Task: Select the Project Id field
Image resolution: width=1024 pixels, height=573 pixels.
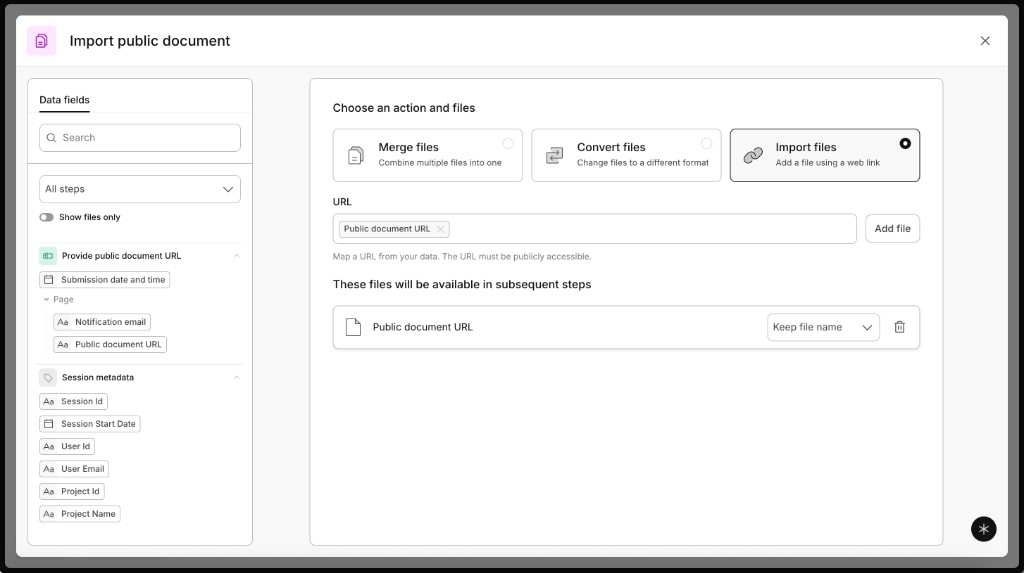Action: point(72,491)
